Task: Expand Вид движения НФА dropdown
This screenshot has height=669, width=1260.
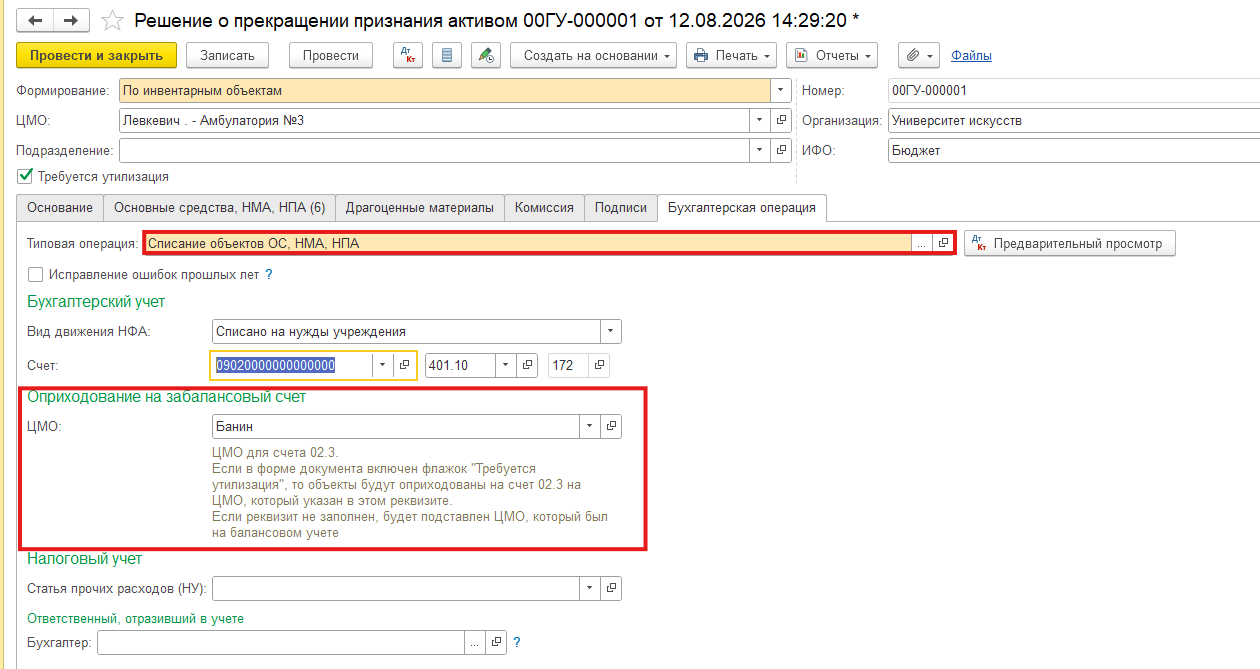Action: click(x=610, y=331)
